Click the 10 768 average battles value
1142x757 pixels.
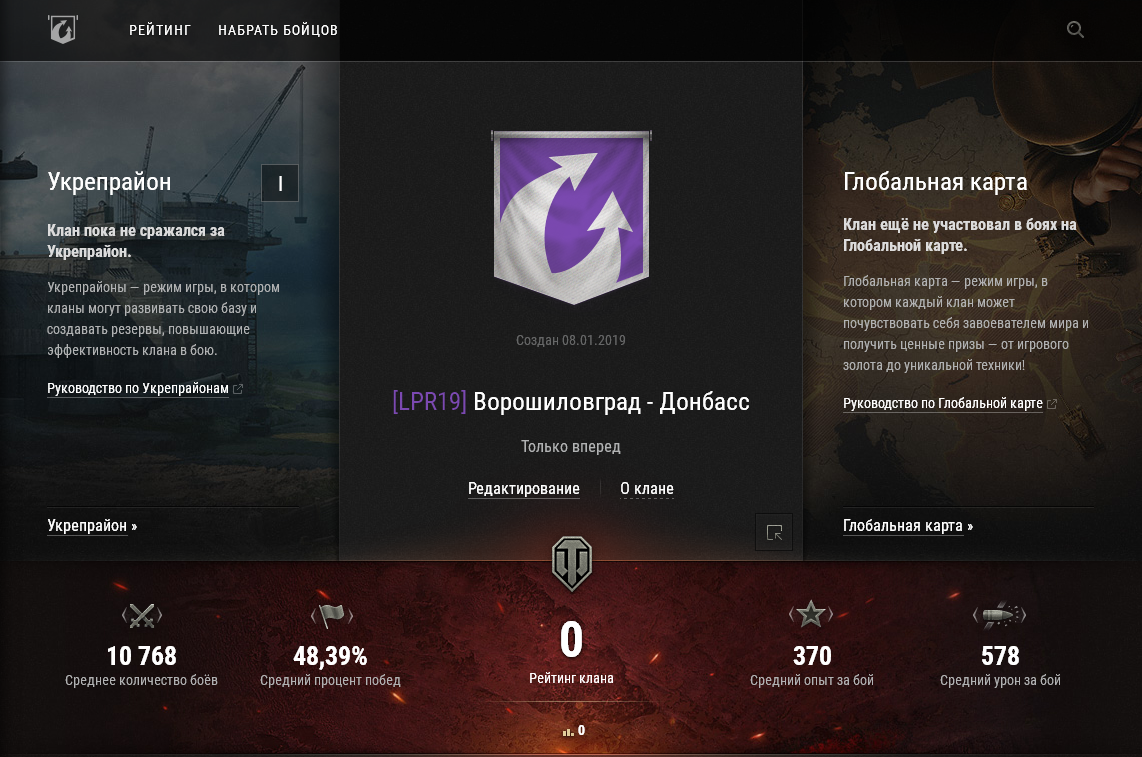tap(141, 656)
